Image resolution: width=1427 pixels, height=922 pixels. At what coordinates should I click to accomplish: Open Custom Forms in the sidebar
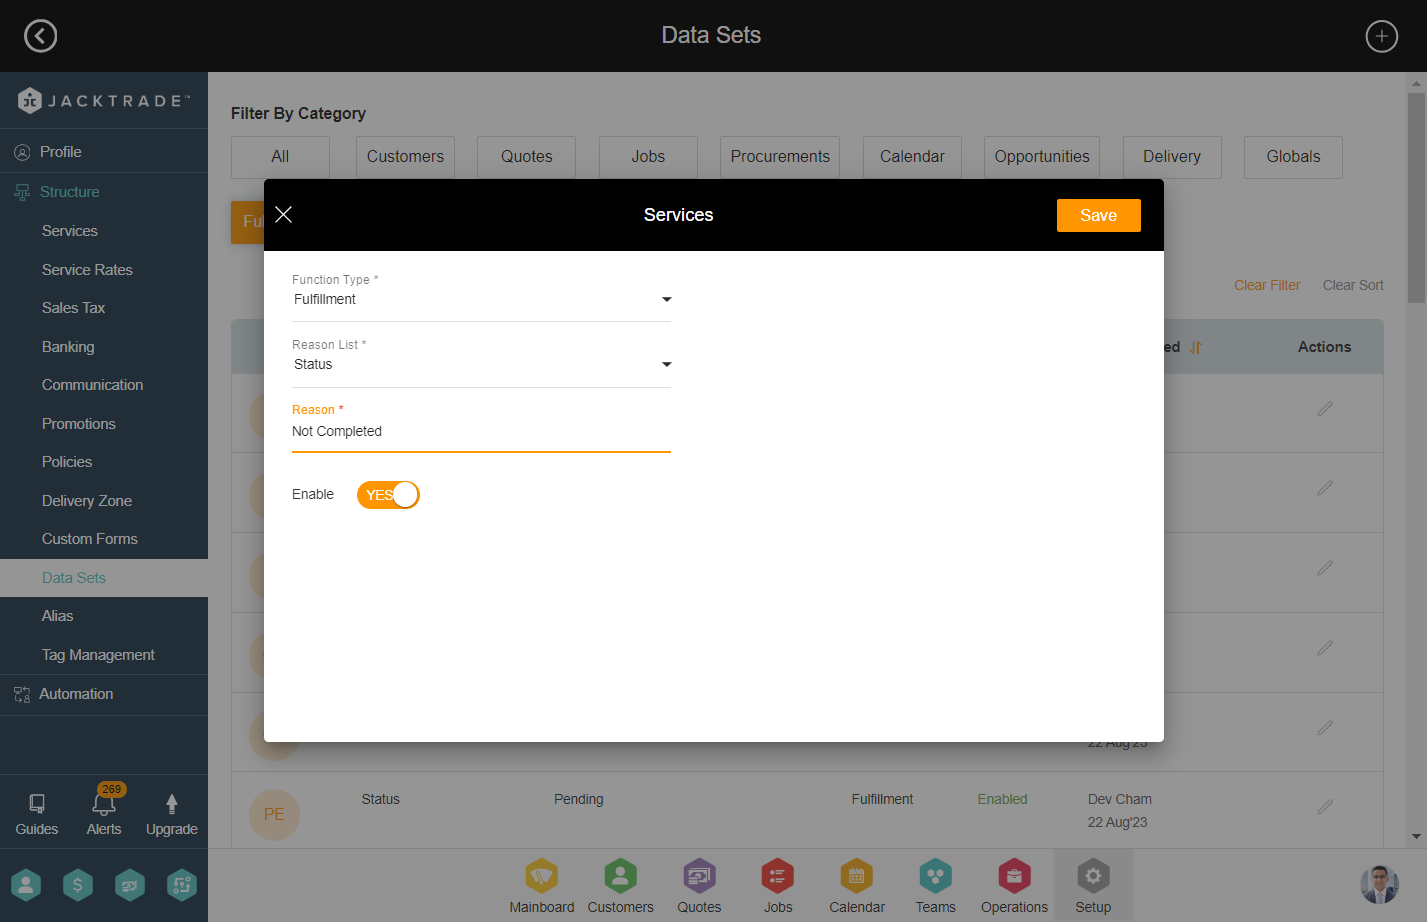click(x=90, y=539)
